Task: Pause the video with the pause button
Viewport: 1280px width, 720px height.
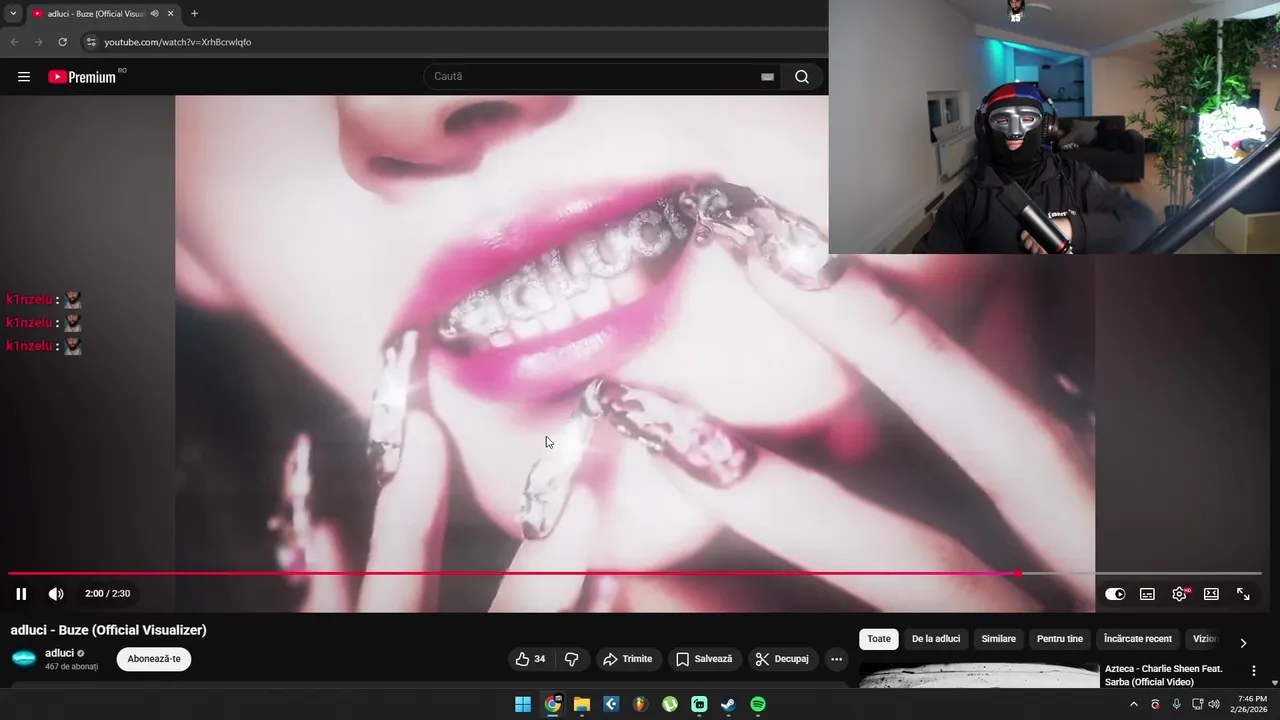Action: (21, 594)
